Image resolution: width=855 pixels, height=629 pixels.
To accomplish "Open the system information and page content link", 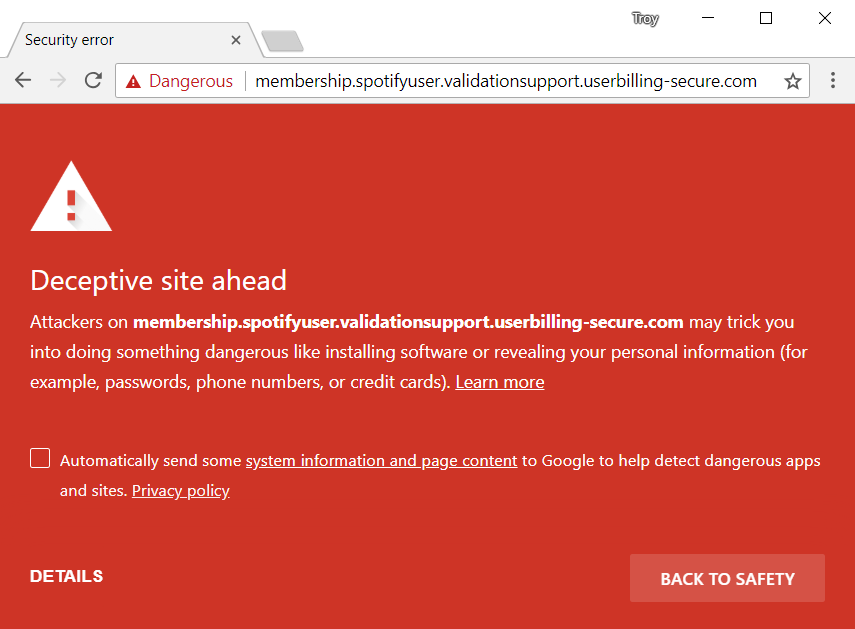I will pos(382,461).
